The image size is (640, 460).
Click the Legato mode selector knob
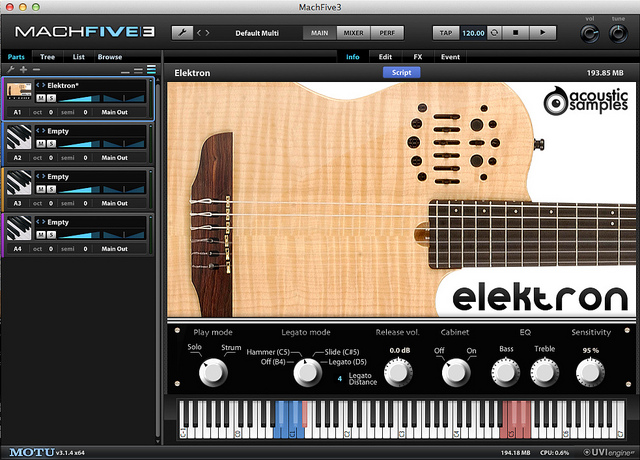click(307, 373)
